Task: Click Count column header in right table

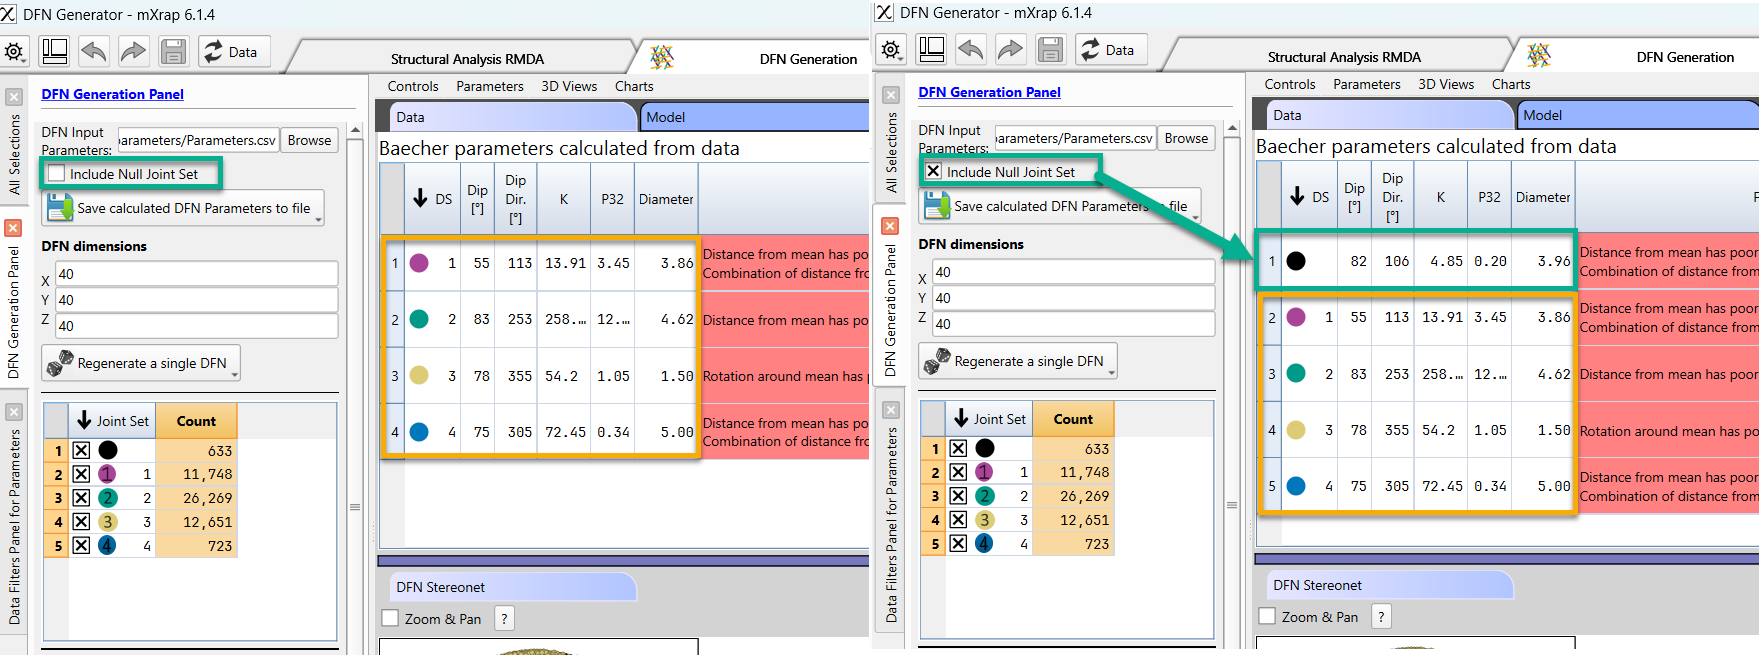Action: point(1073,419)
